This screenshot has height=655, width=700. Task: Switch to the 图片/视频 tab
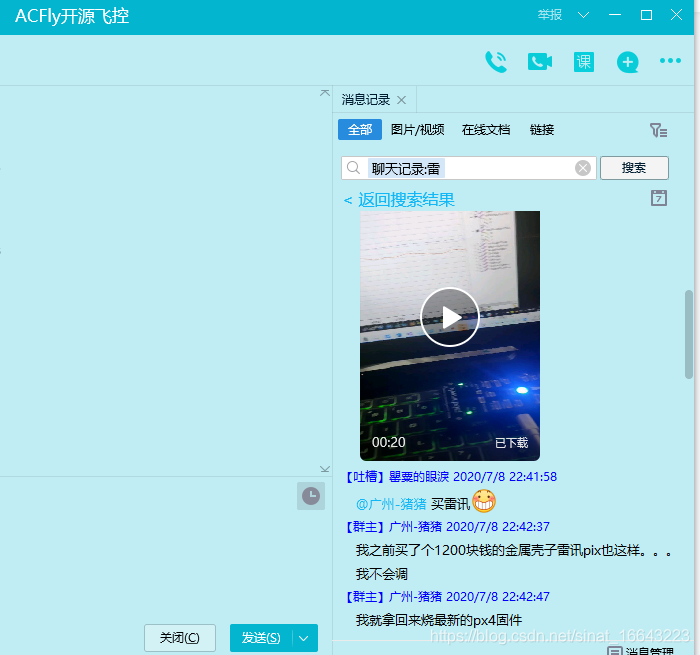click(x=417, y=129)
